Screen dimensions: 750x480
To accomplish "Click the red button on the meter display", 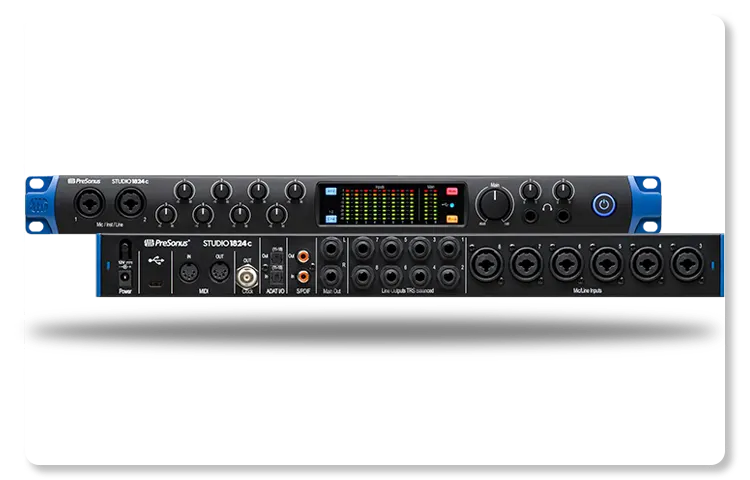I will [452, 191].
